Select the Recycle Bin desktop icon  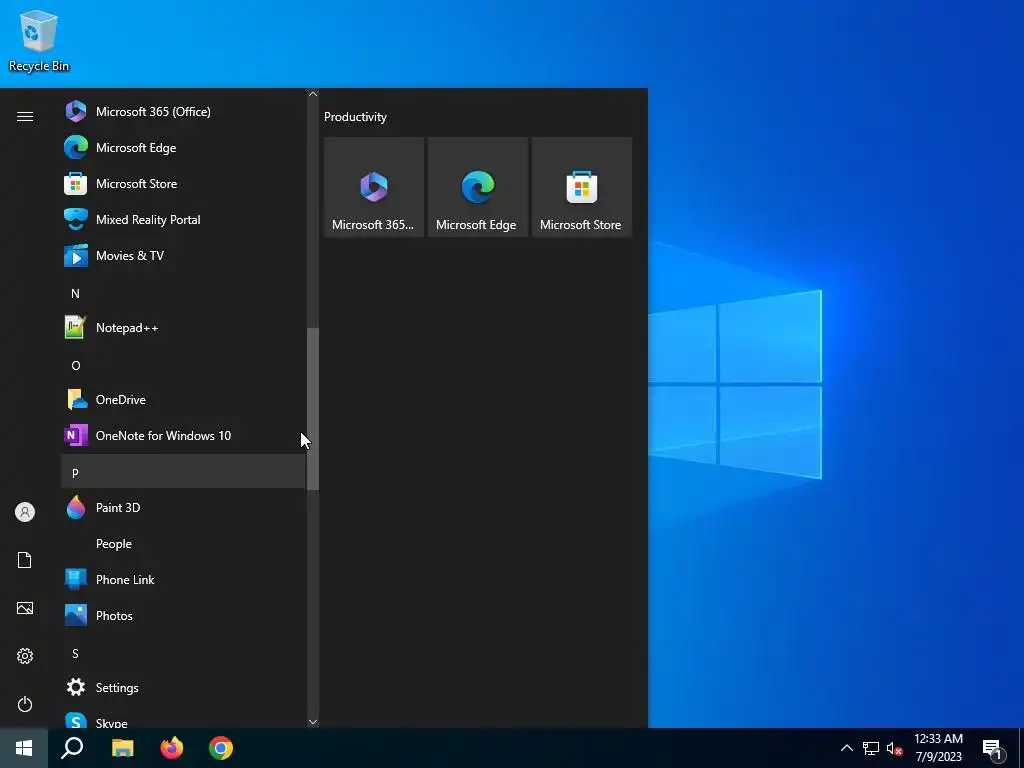click(x=39, y=41)
